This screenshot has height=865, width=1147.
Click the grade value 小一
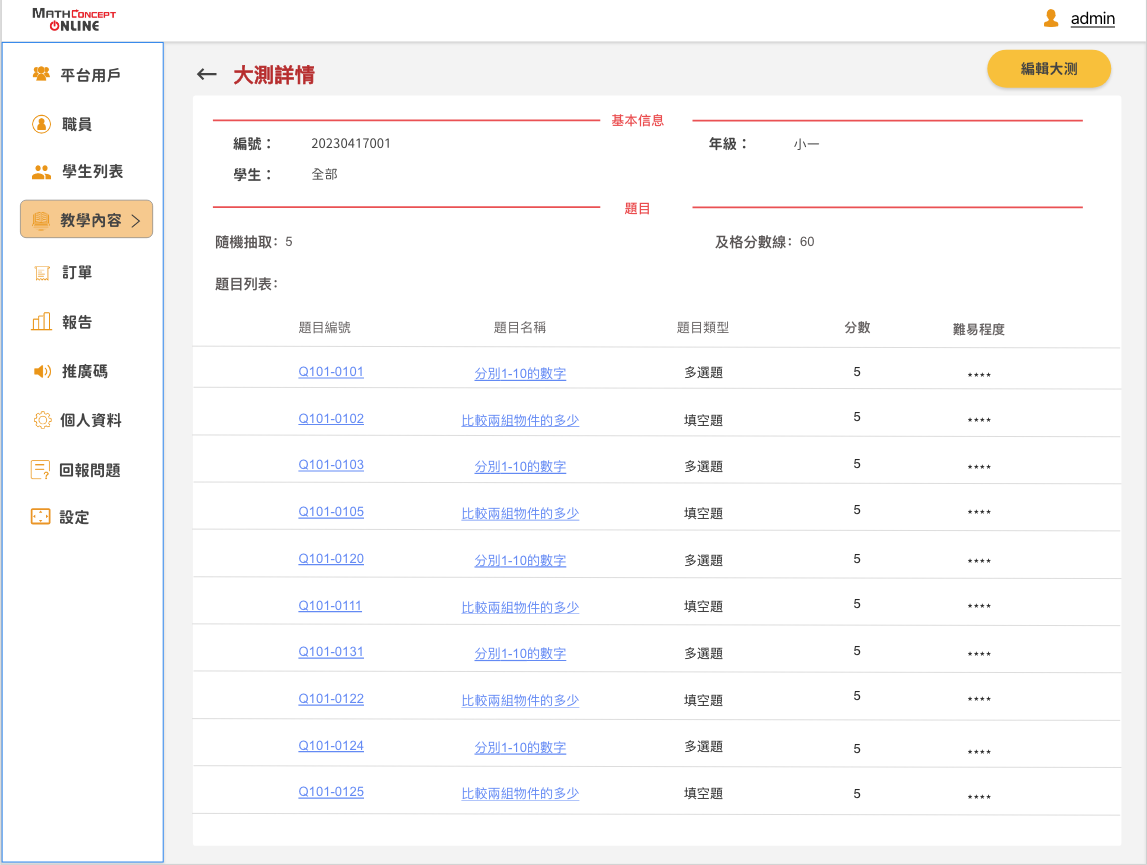[x=806, y=144]
